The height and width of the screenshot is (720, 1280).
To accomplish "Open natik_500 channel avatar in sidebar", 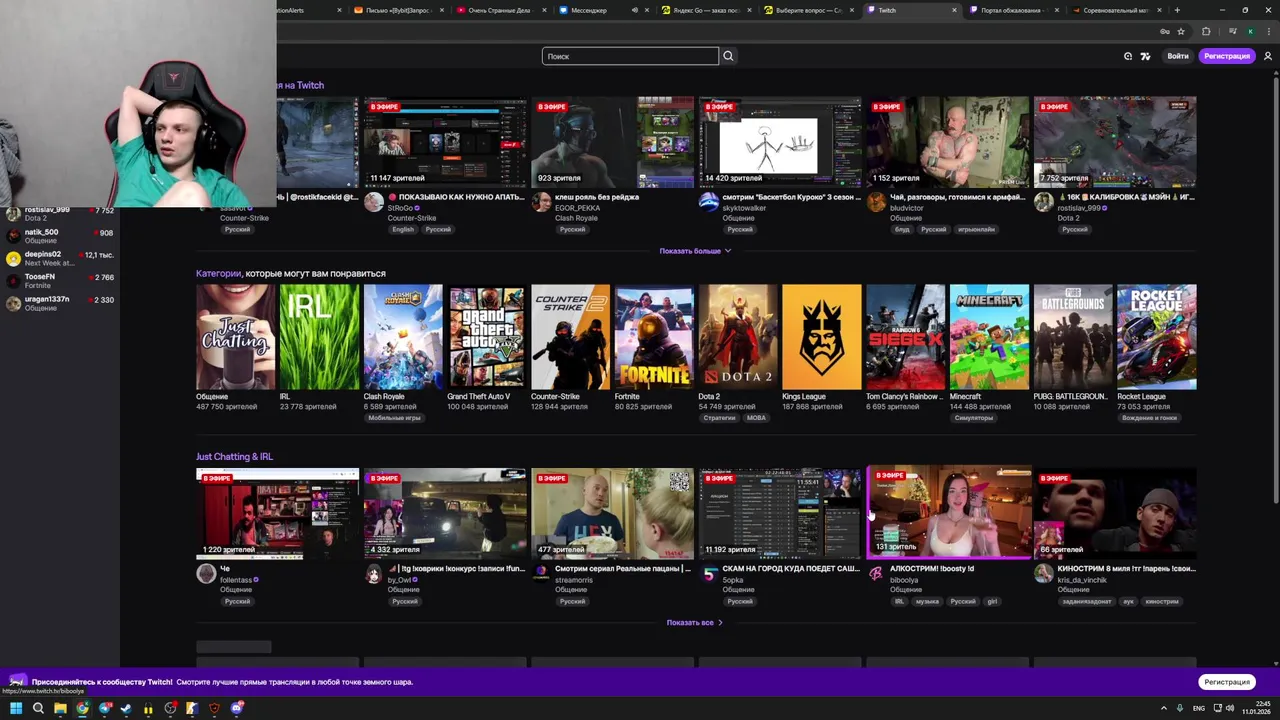I will pyautogui.click(x=13, y=236).
